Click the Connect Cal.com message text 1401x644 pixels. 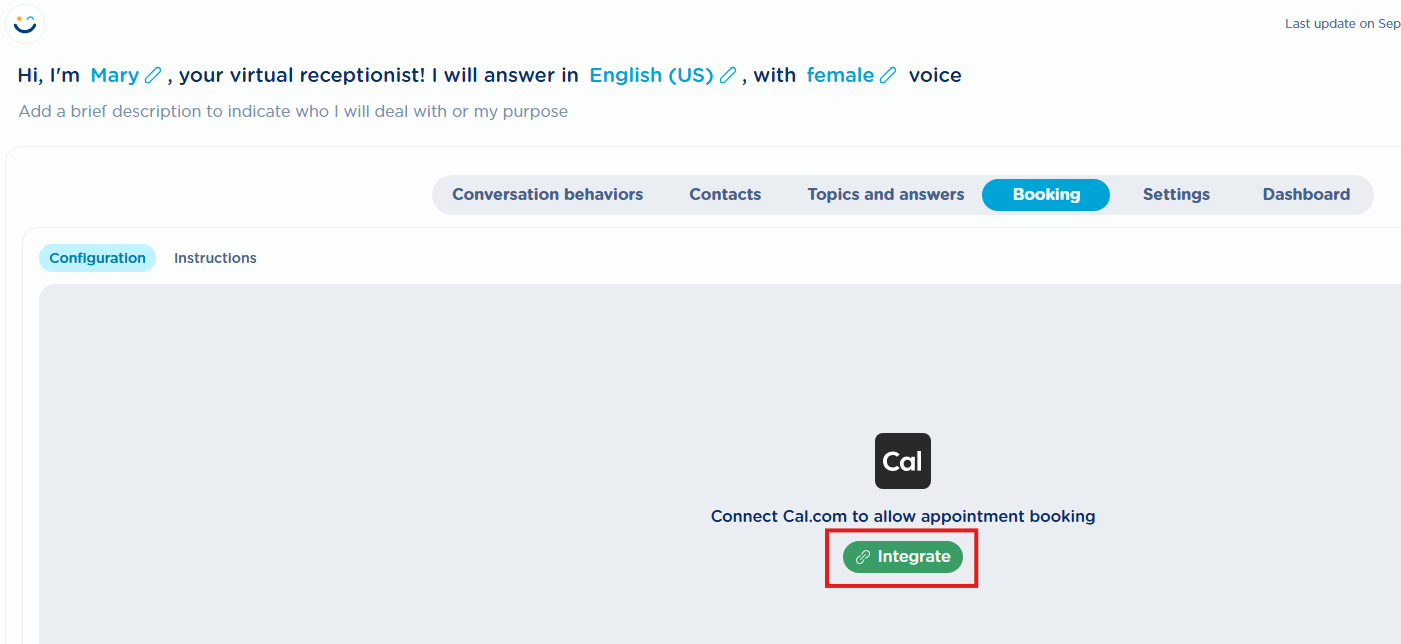pos(903,517)
